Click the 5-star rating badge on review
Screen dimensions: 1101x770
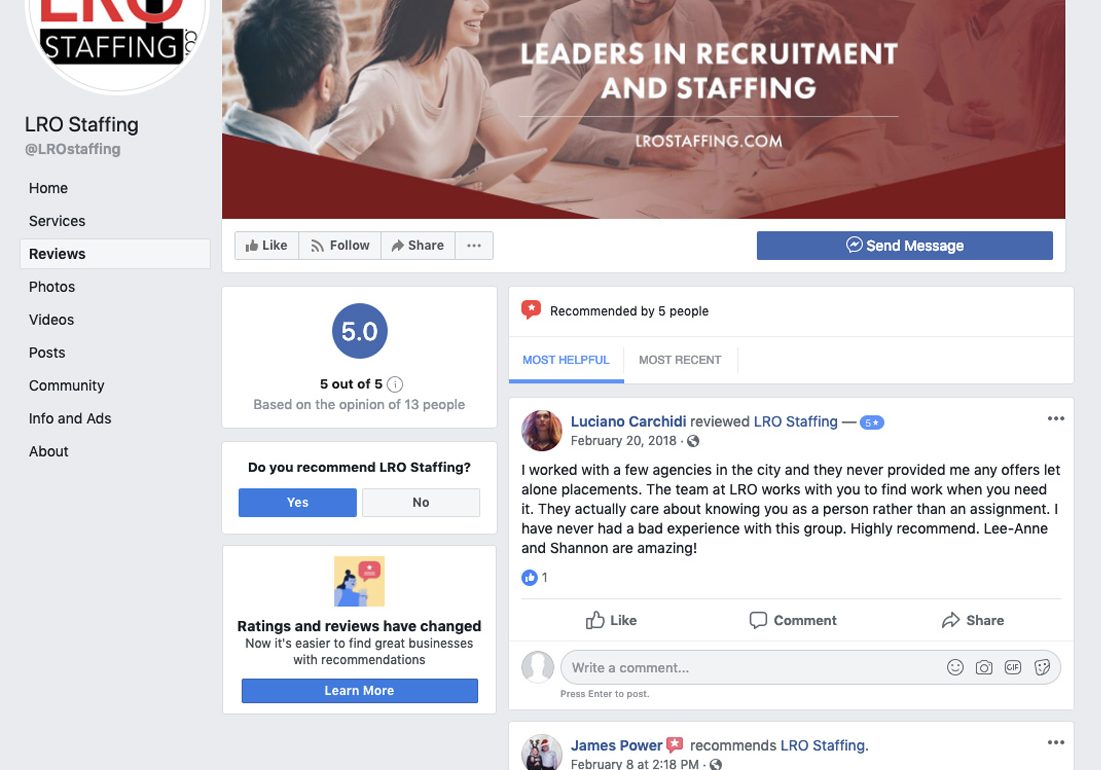(871, 423)
